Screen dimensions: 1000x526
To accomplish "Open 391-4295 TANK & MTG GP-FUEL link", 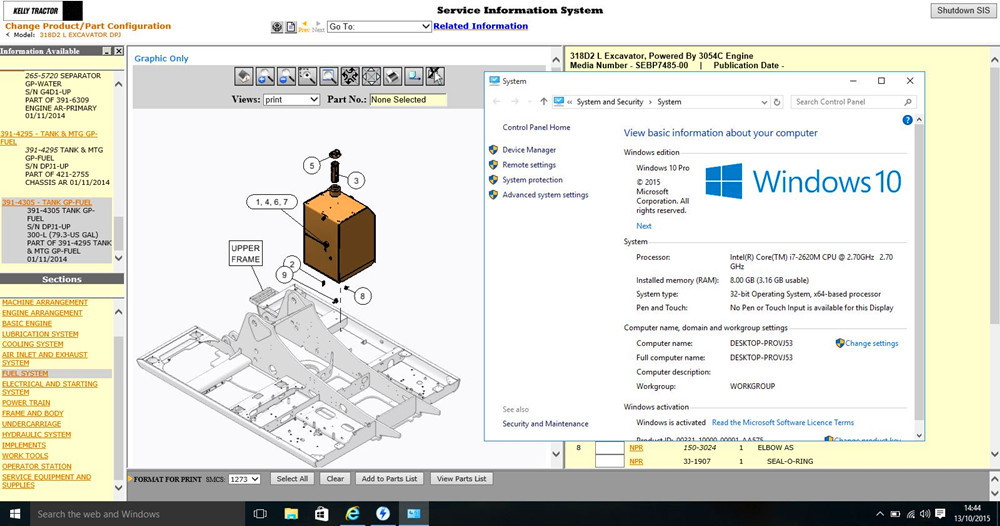I will (48, 138).
